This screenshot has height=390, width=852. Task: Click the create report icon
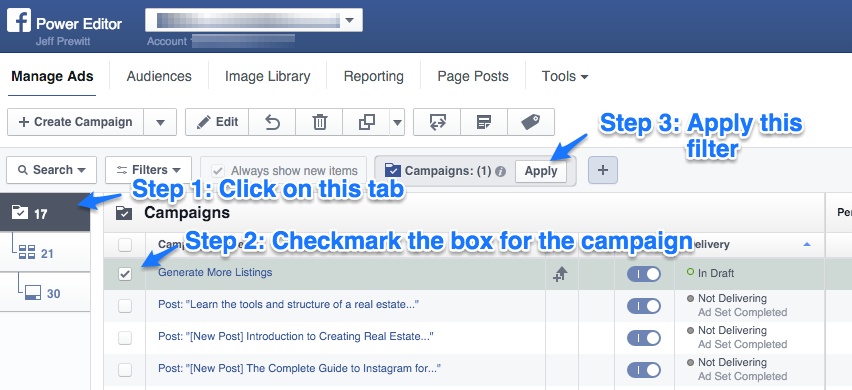pos(484,122)
